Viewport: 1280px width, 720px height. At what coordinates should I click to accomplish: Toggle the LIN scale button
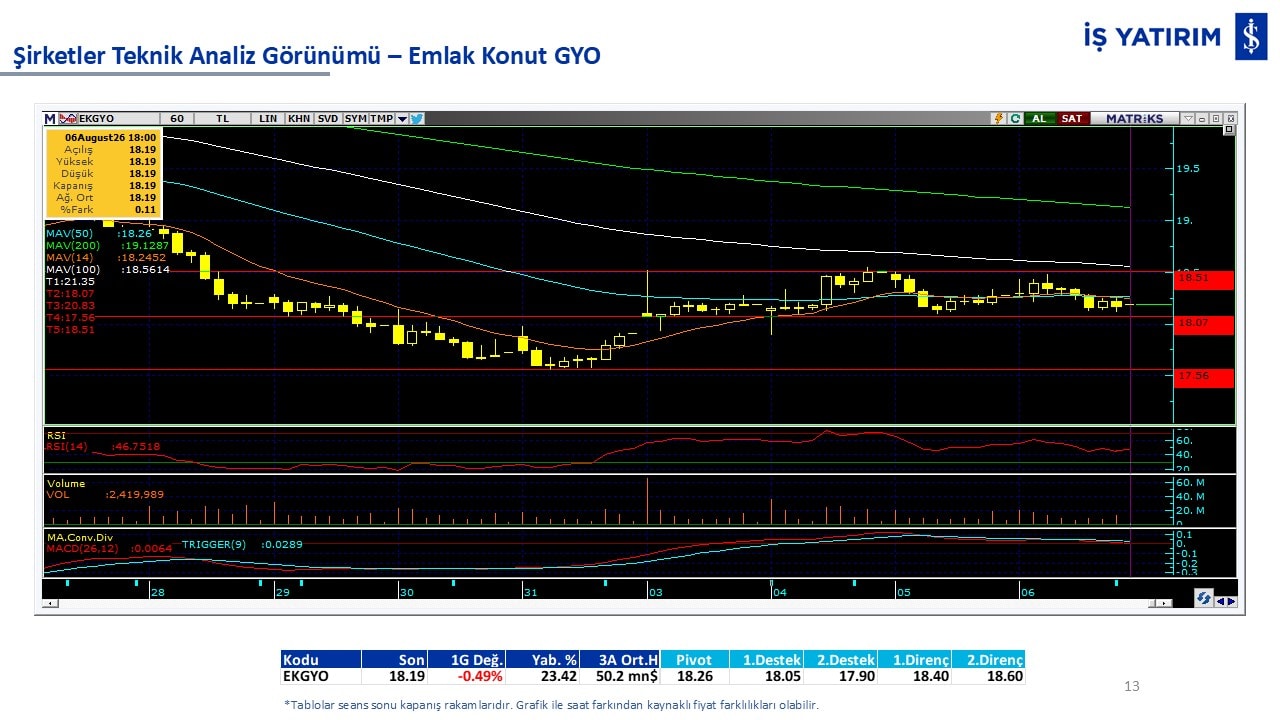click(267, 118)
